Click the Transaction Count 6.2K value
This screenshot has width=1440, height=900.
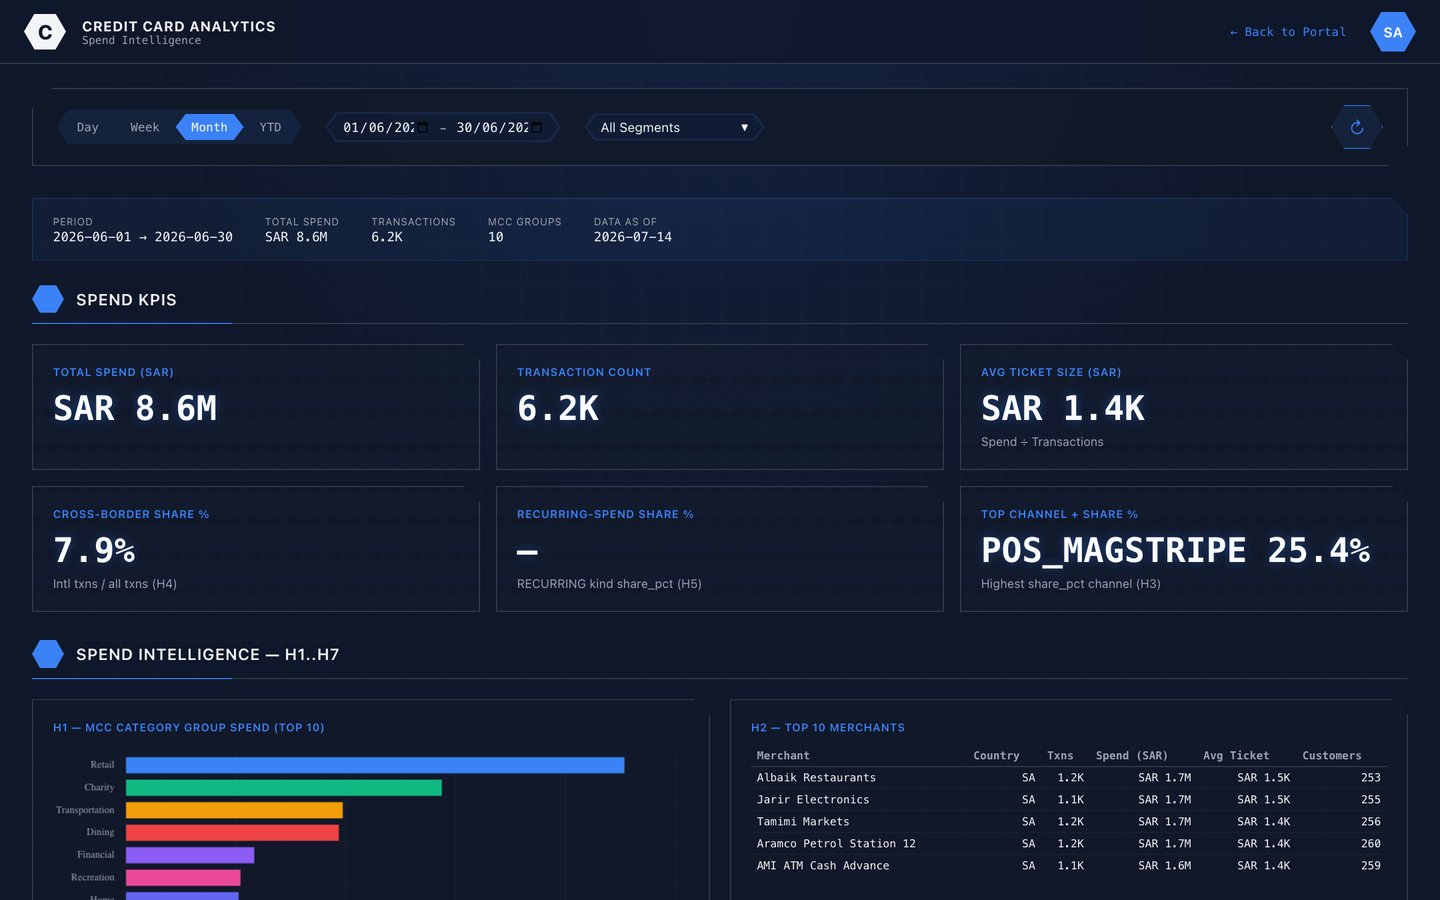558,408
